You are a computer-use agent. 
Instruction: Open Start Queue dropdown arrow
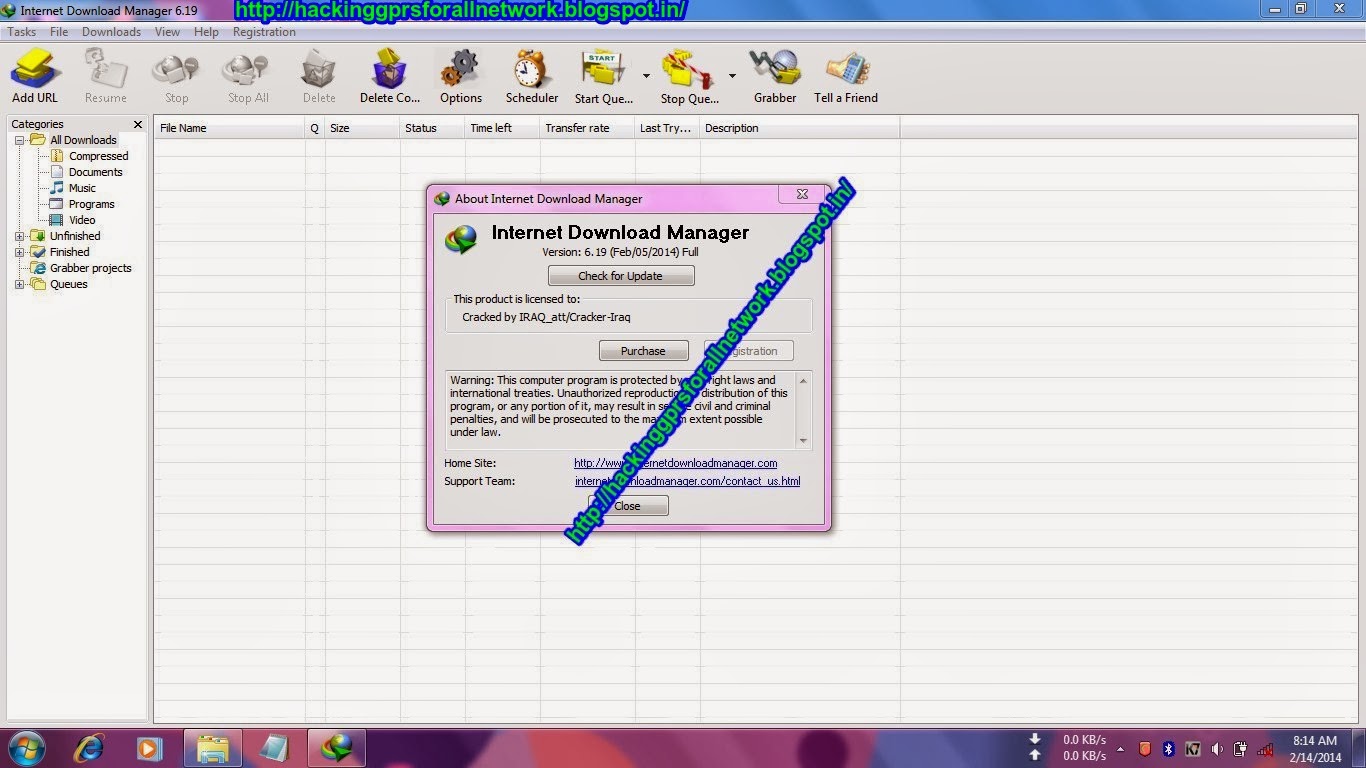click(646, 76)
